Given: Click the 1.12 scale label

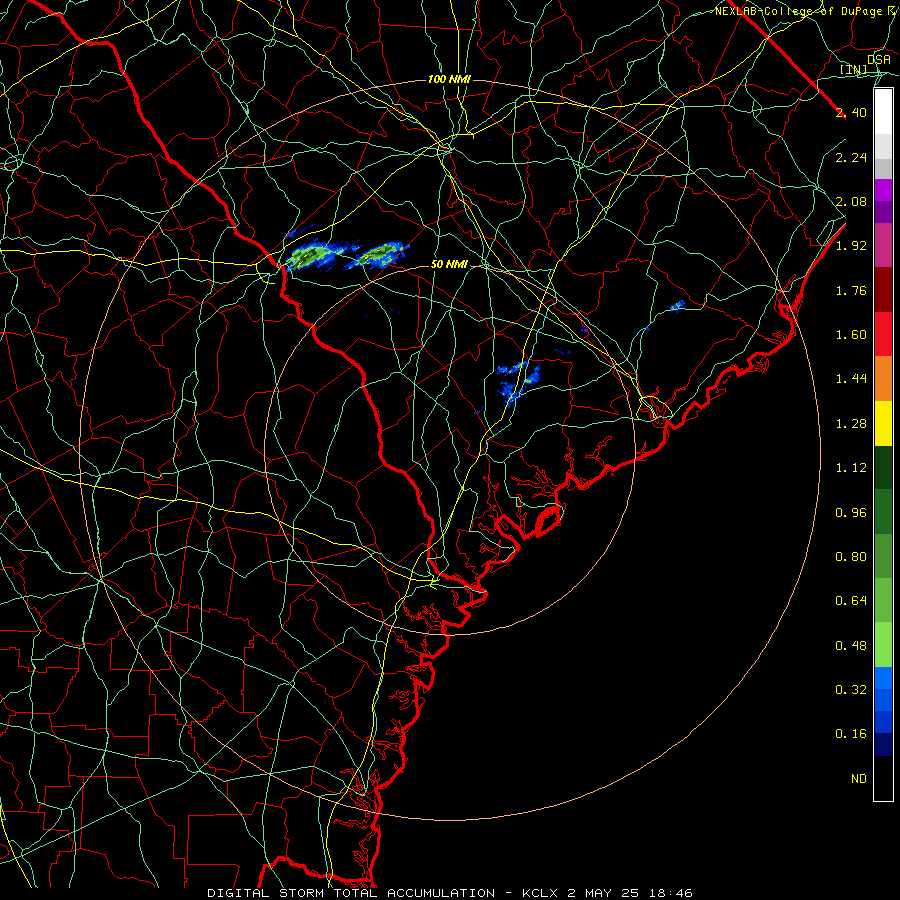Looking at the screenshot, I should (851, 468).
